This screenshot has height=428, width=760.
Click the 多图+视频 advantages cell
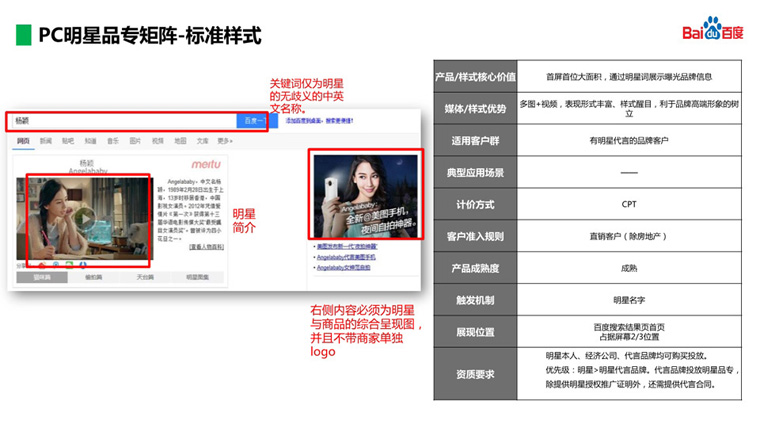[x=629, y=109]
